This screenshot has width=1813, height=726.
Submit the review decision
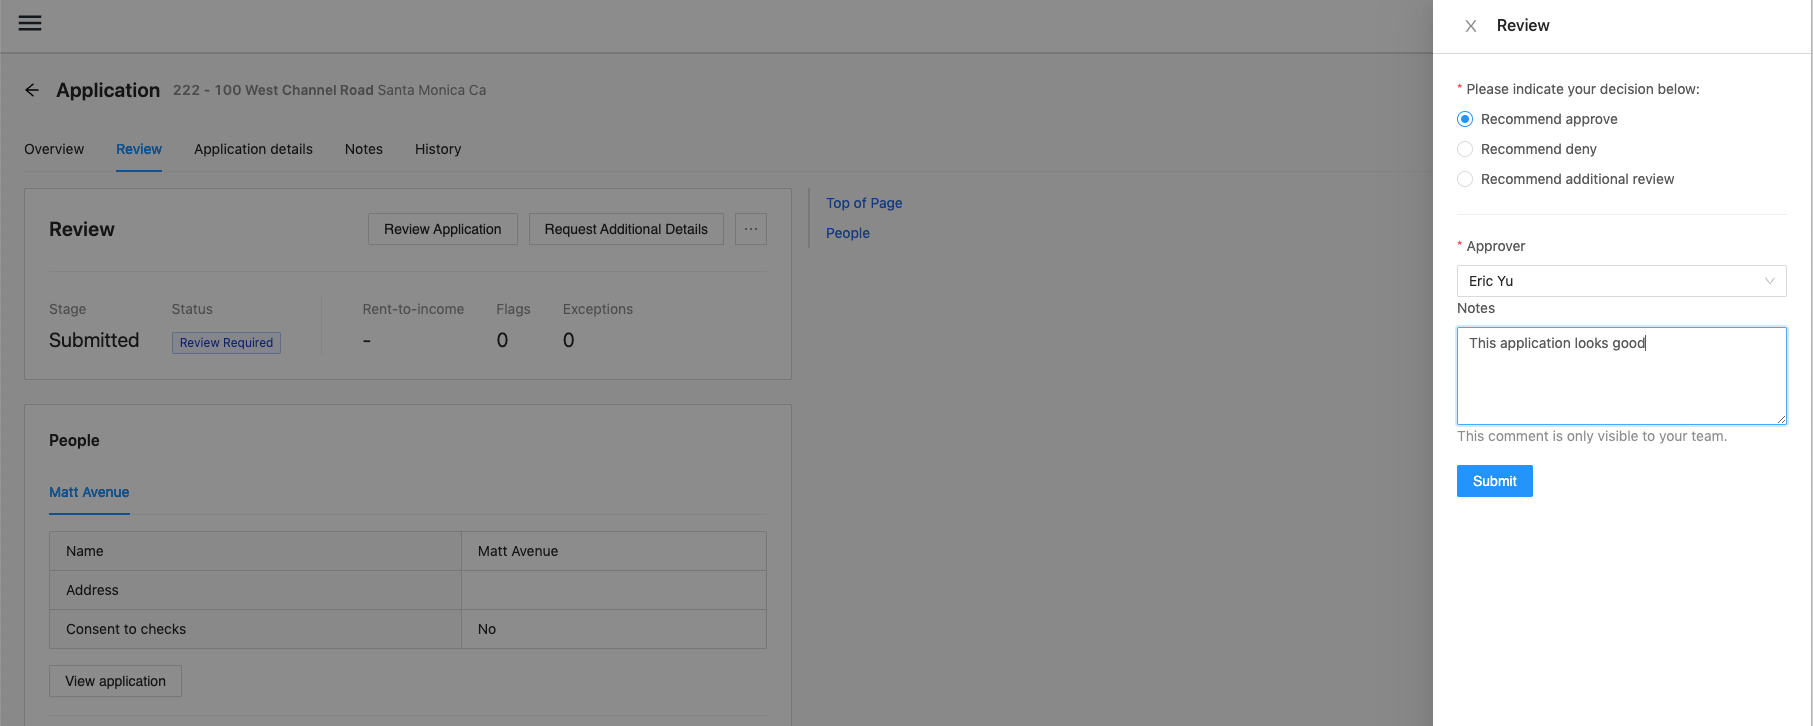1495,481
